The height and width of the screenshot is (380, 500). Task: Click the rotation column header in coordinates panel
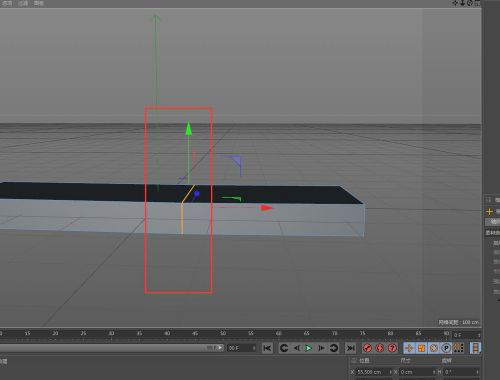pyautogui.click(x=447, y=360)
